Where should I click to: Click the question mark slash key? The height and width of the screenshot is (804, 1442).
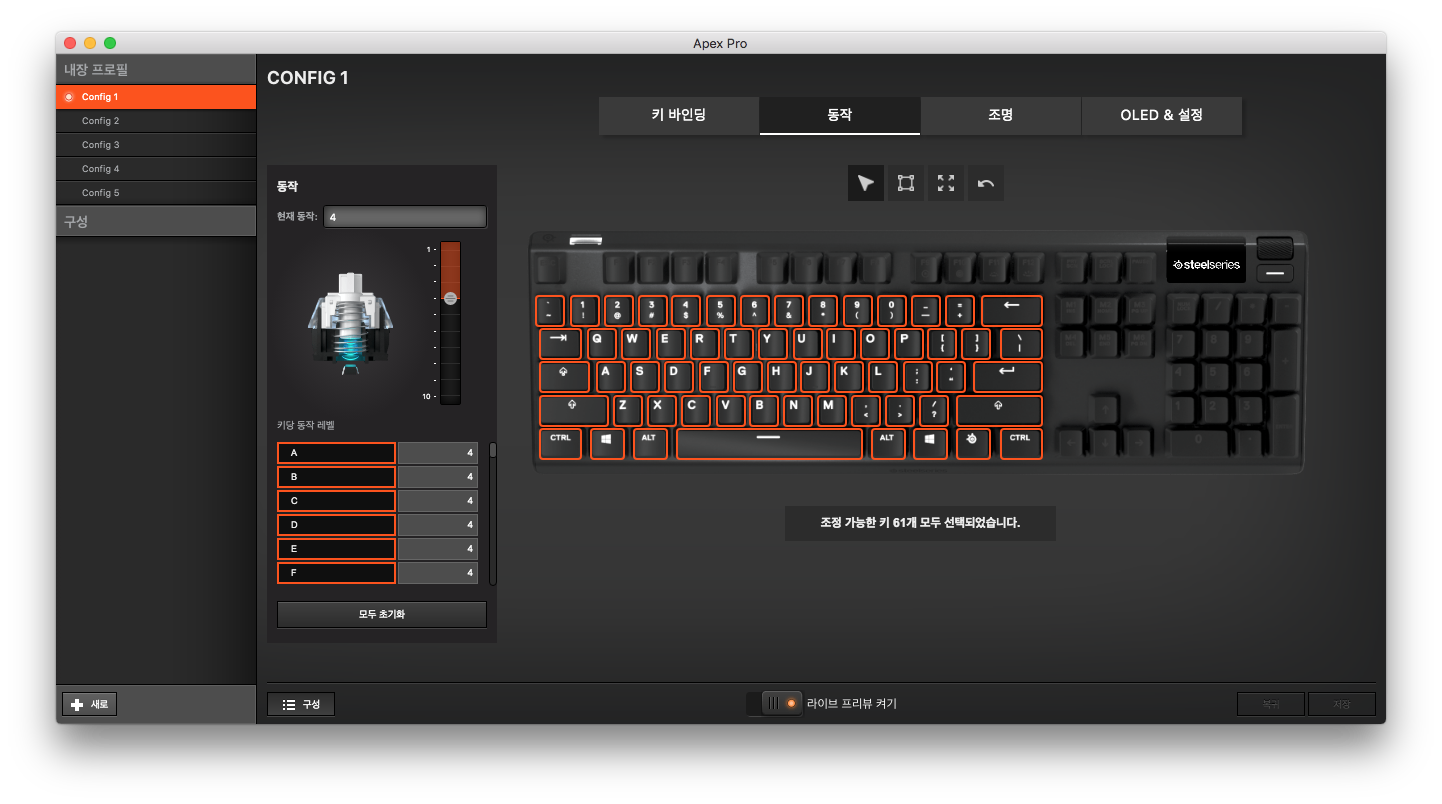point(933,410)
